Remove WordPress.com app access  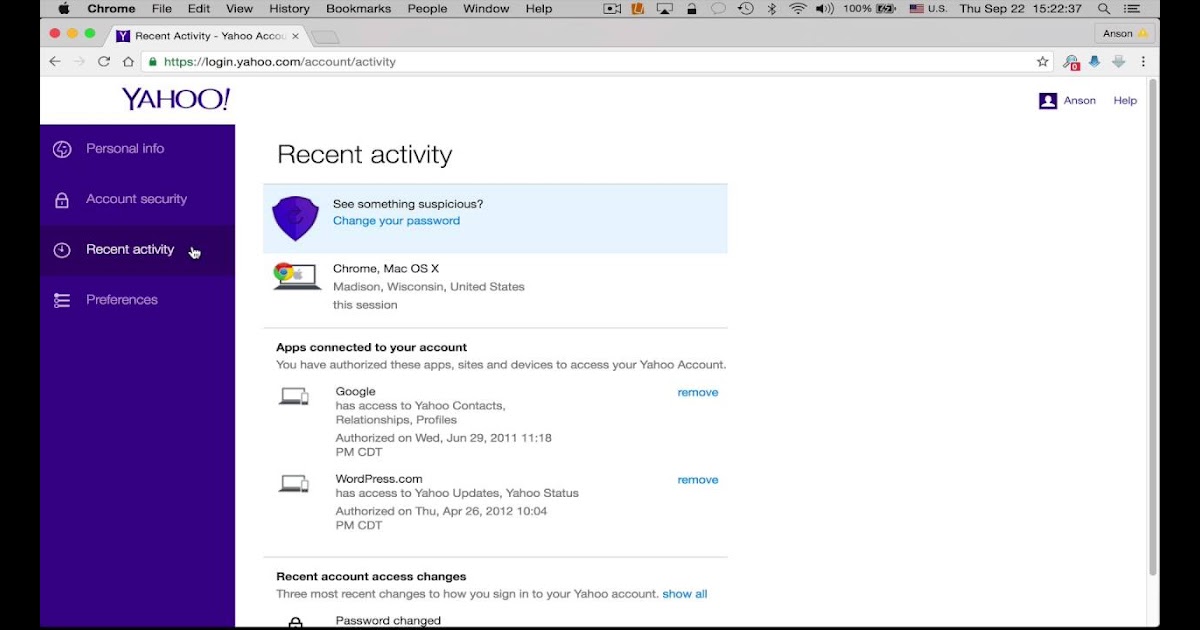(698, 480)
